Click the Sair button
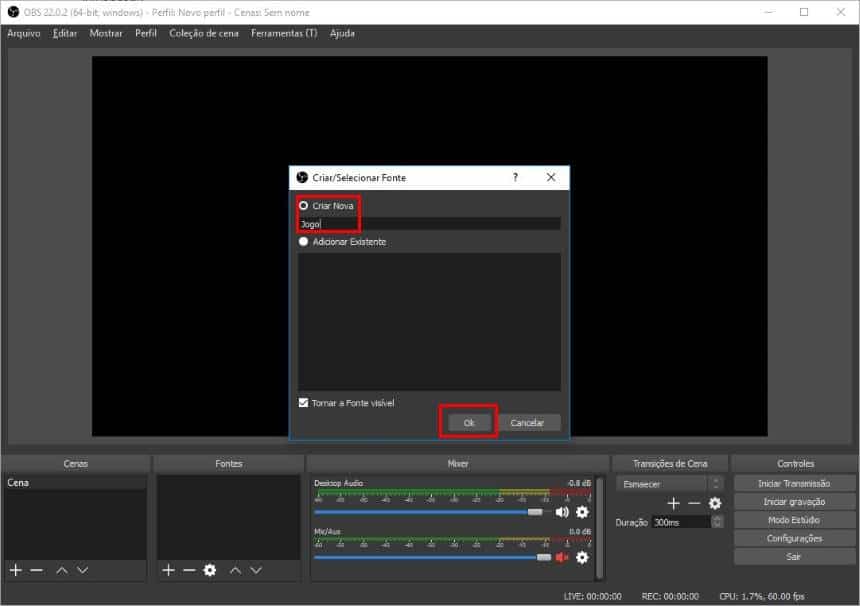 794,557
